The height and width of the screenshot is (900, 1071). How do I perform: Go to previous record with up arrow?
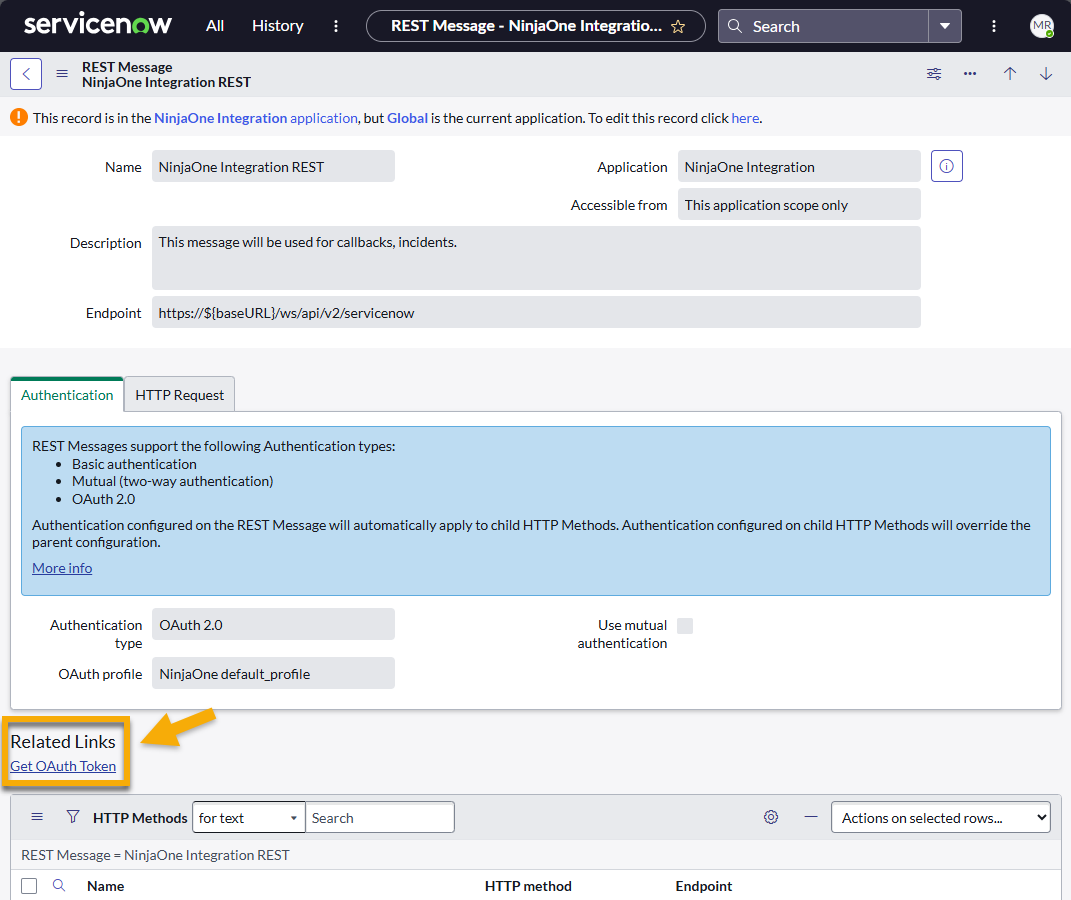[x=1009, y=73]
